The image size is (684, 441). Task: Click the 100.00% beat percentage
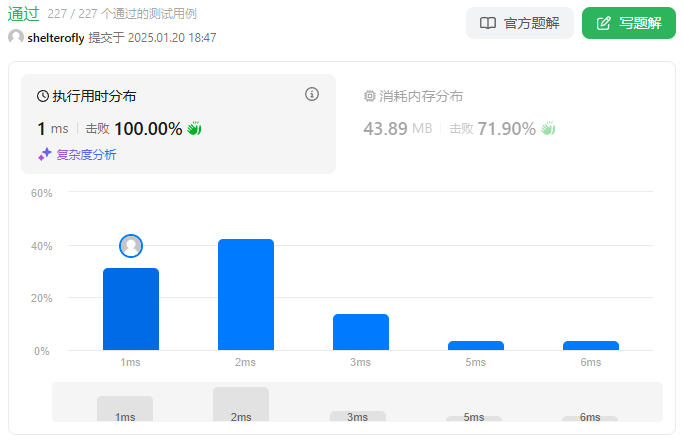148,129
